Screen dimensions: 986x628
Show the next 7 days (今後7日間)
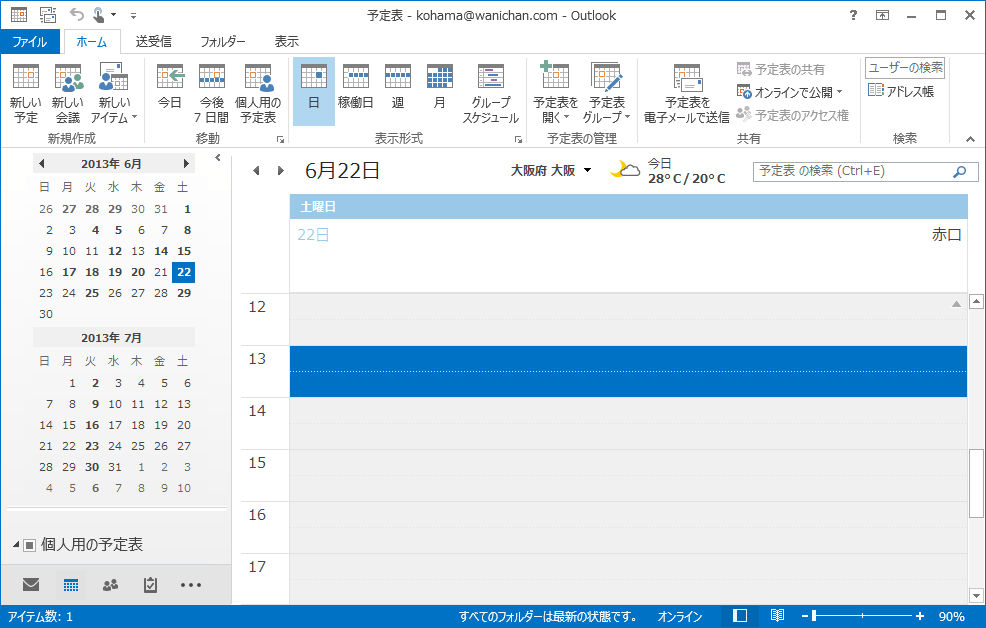pos(211,94)
